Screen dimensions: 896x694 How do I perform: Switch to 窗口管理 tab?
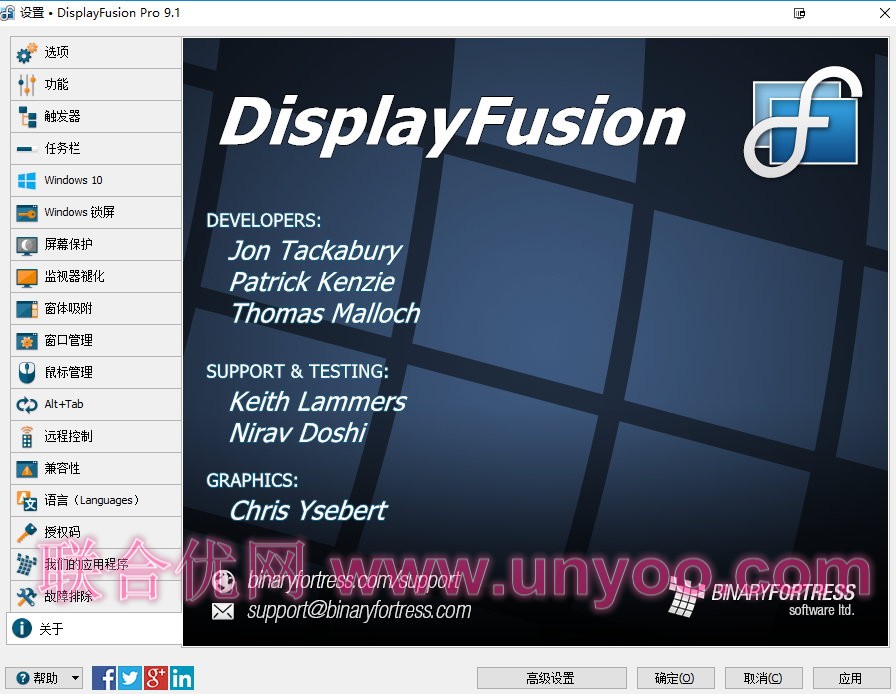tap(96, 341)
